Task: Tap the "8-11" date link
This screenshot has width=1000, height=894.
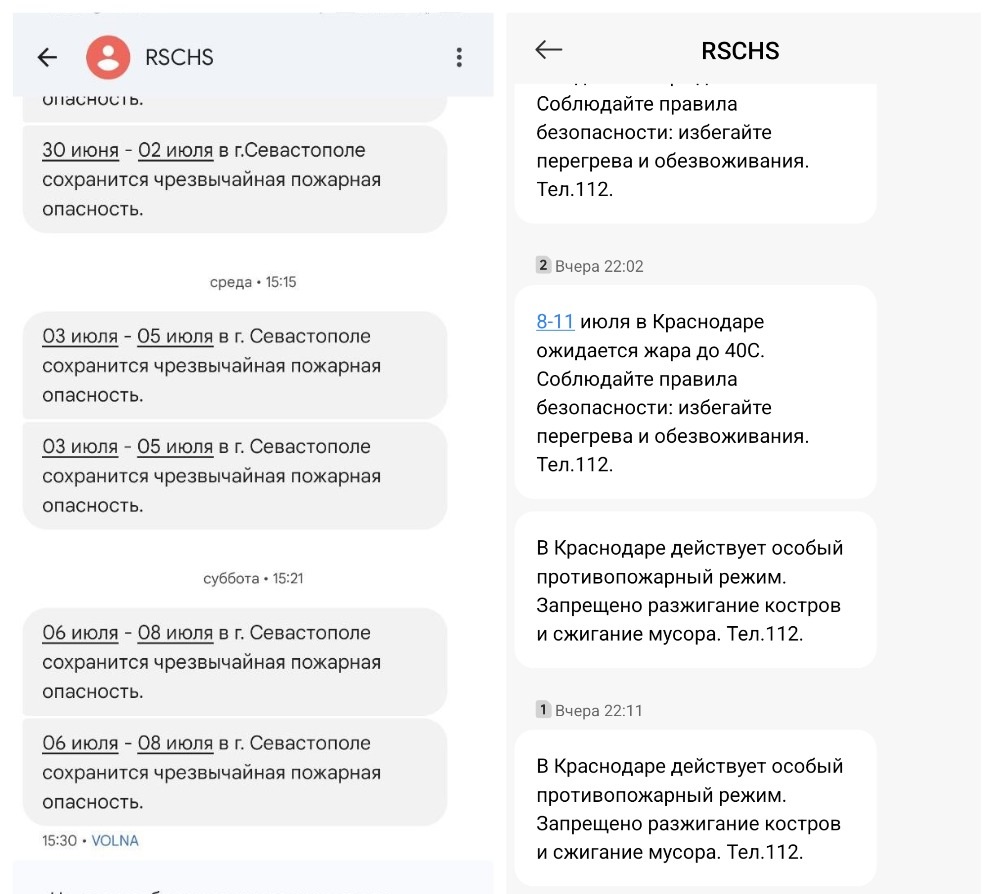Action: (x=555, y=322)
